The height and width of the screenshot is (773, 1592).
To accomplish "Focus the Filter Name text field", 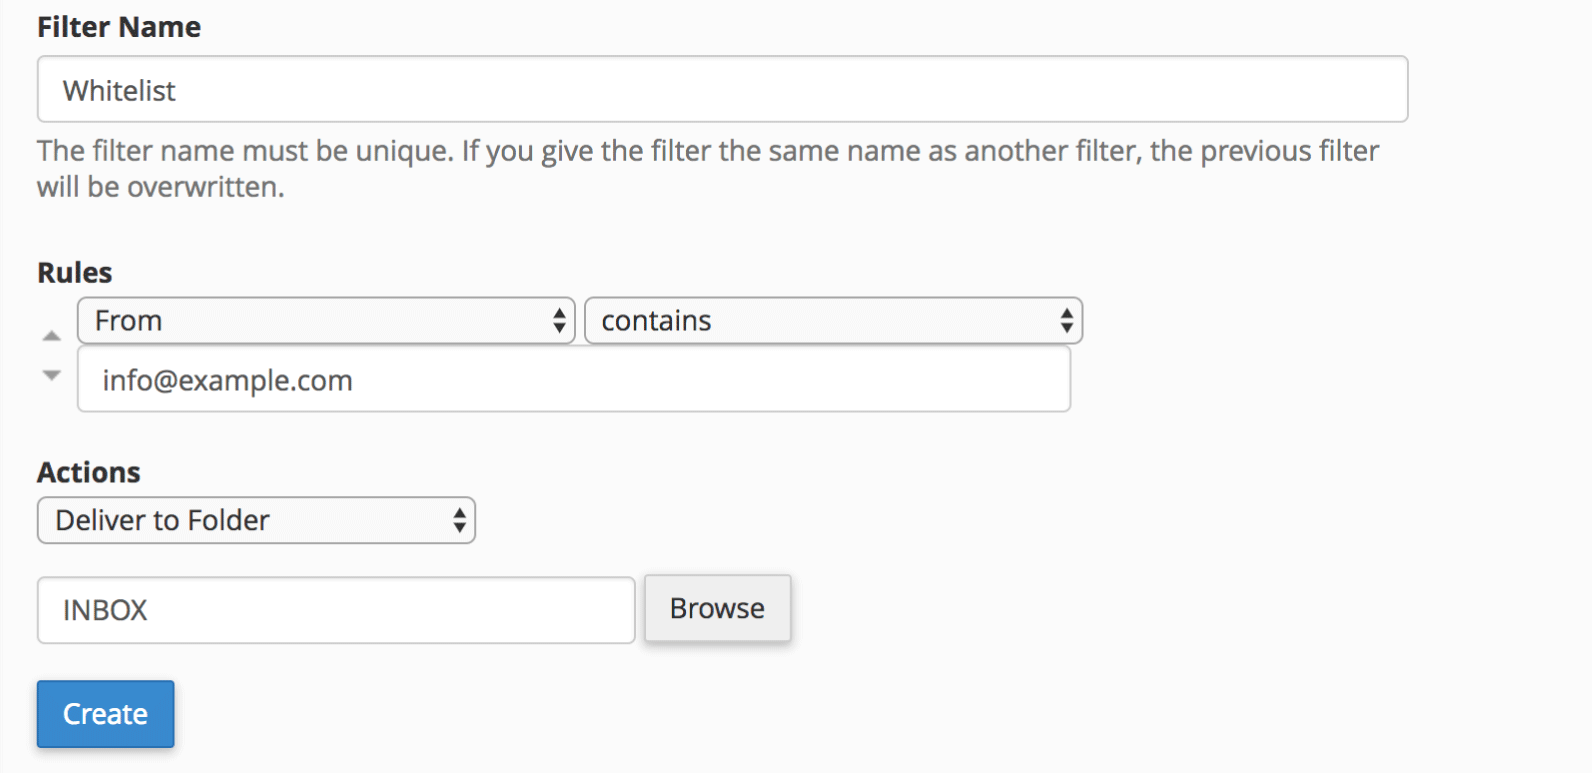I will tap(722, 90).
